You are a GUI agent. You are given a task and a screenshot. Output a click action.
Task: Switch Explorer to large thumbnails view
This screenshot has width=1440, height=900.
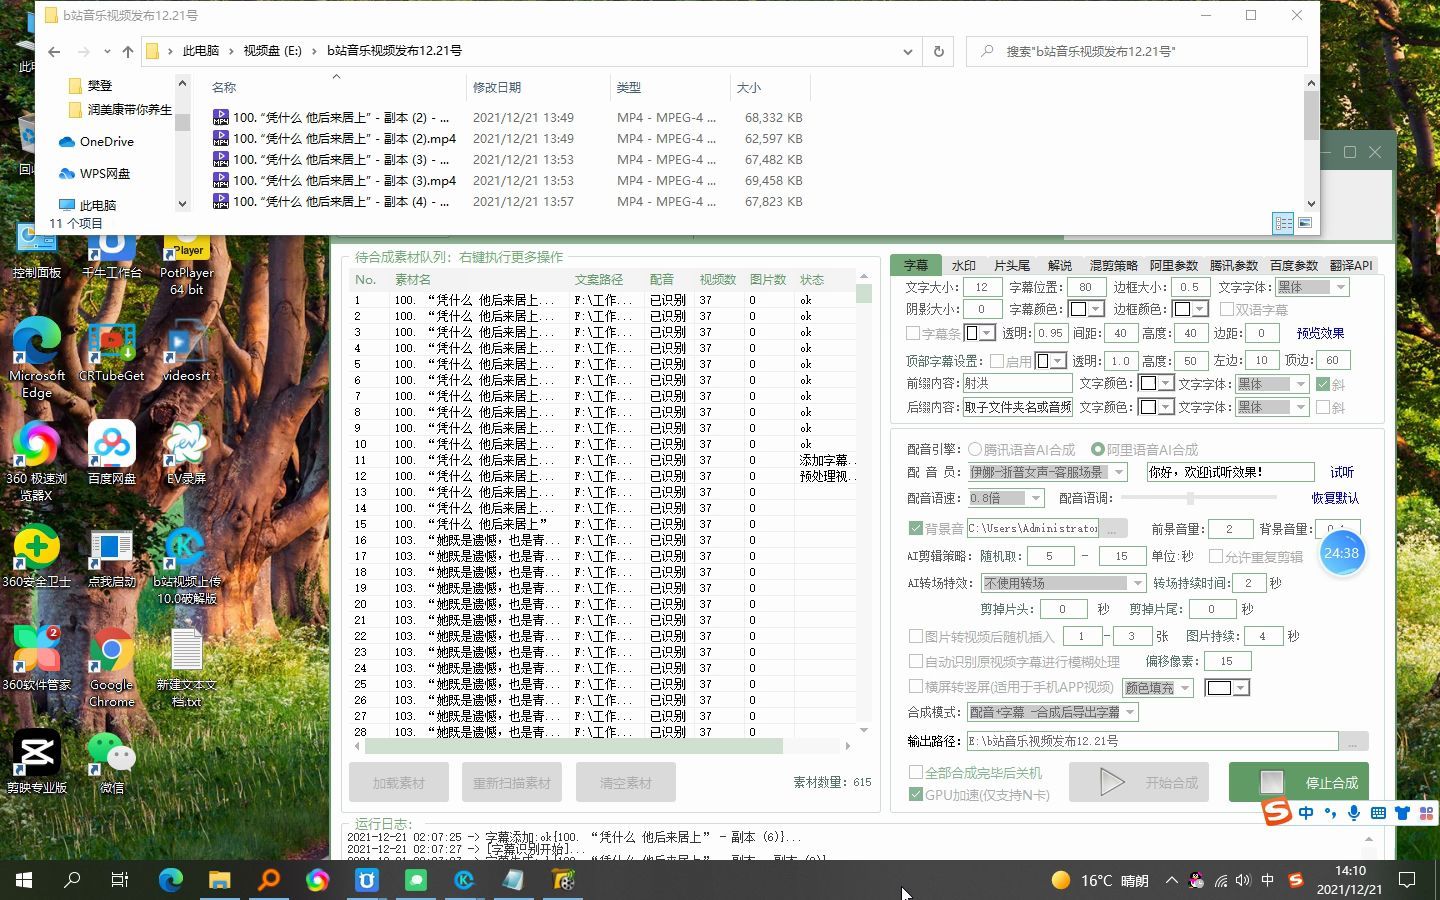pyautogui.click(x=1305, y=223)
